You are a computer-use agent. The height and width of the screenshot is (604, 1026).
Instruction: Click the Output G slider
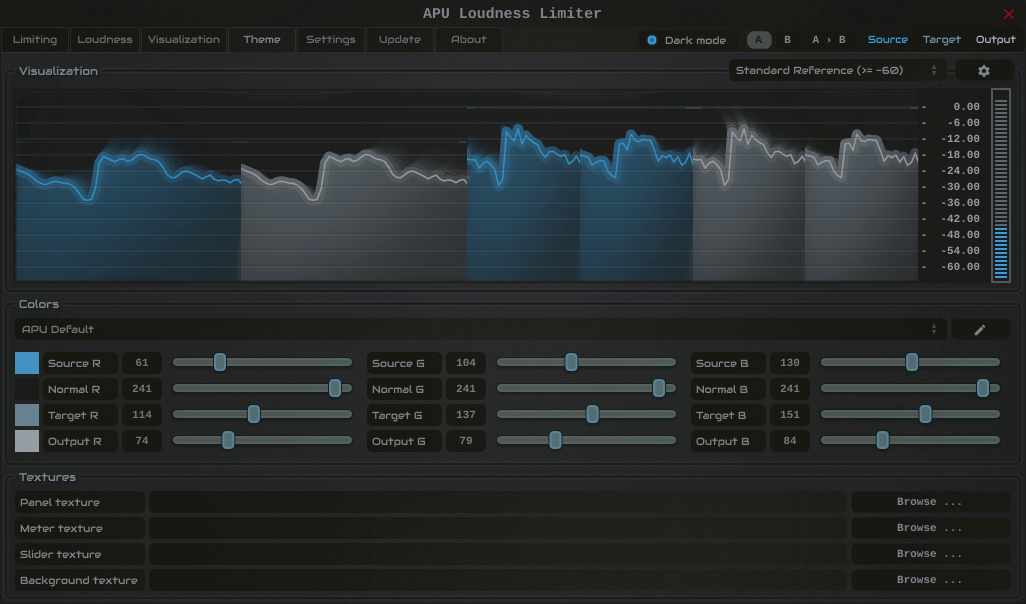(586, 441)
